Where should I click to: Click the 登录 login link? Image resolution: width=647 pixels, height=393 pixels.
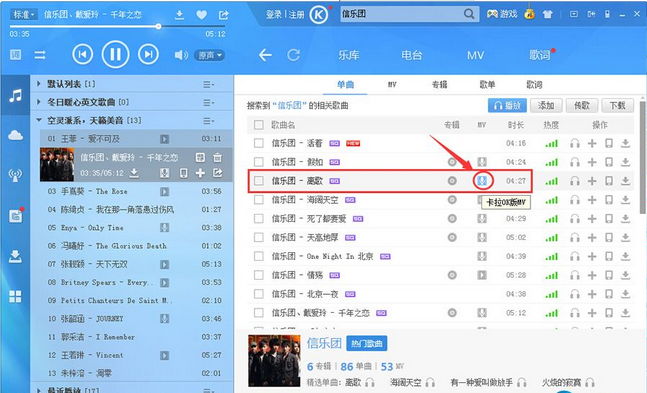274,15
